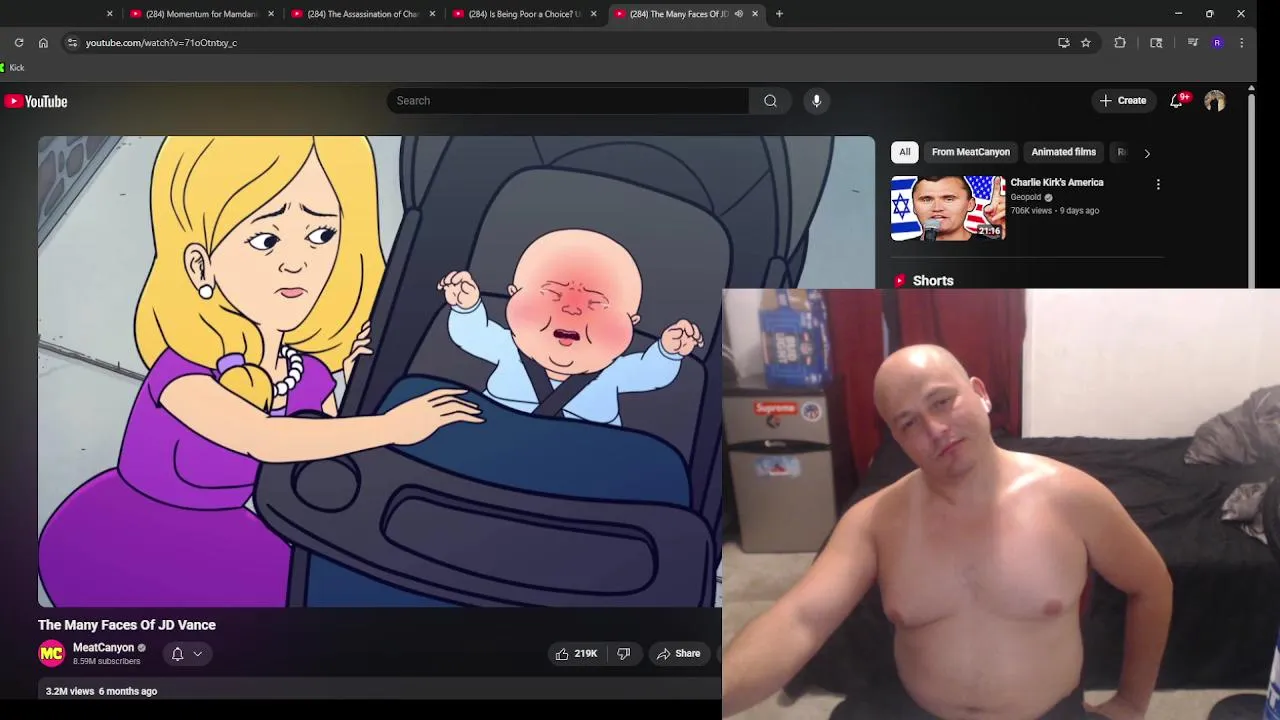This screenshot has width=1280, height=720.
Task: Mute the Many Faces Of JD tab audio icon
Action: pyautogui.click(x=739, y=14)
